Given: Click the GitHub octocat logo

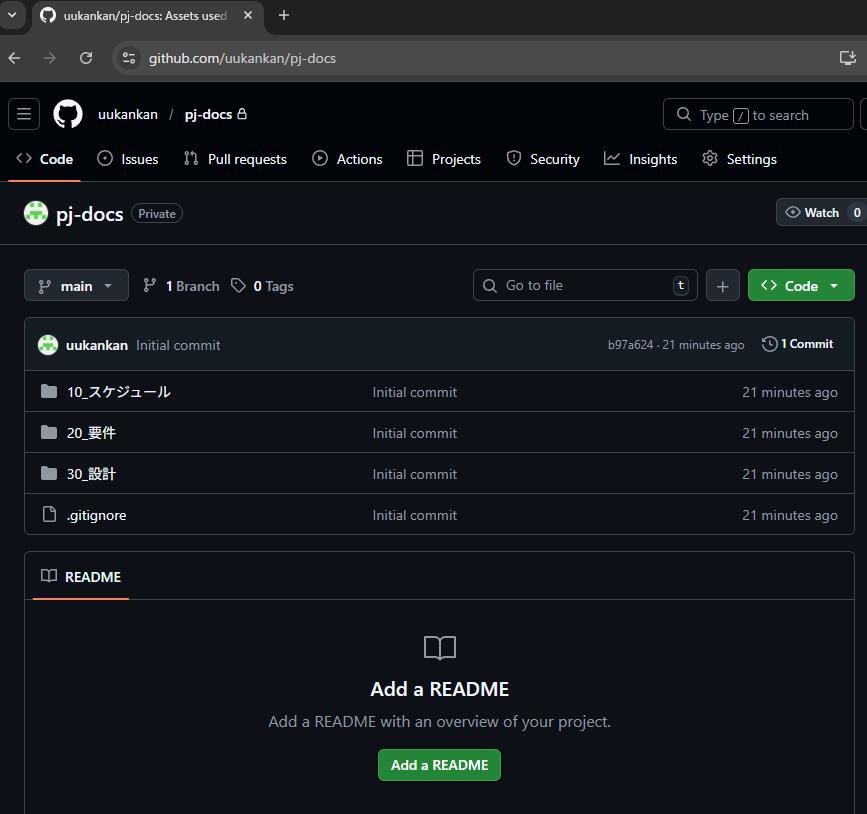Looking at the screenshot, I should pyautogui.click(x=68, y=115).
